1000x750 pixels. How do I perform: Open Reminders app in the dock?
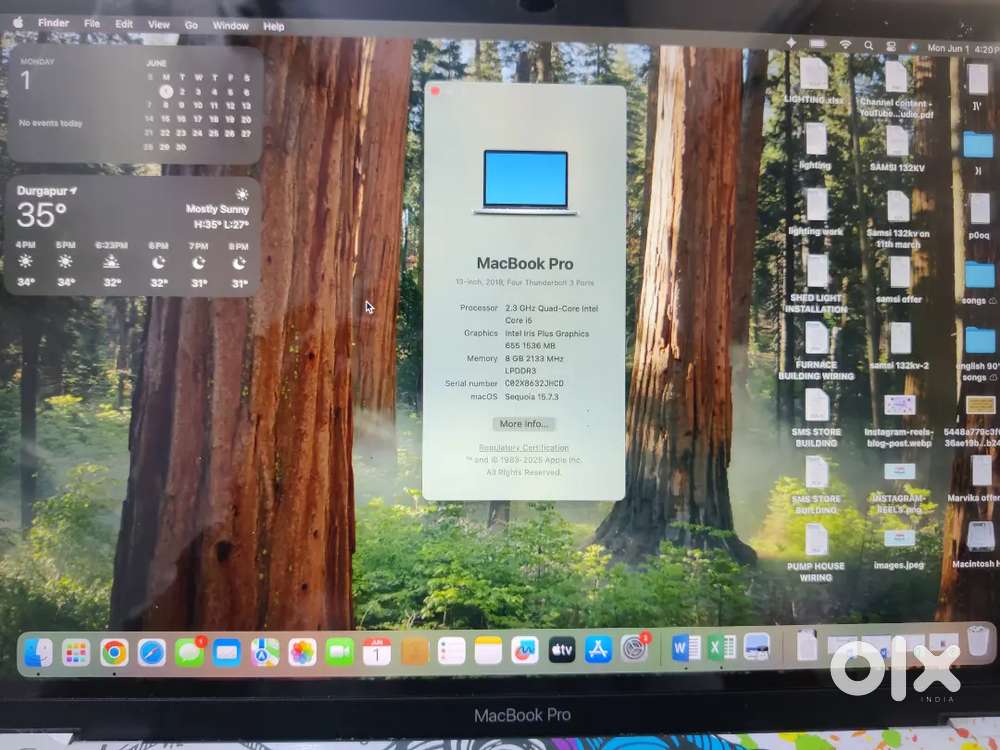452,651
